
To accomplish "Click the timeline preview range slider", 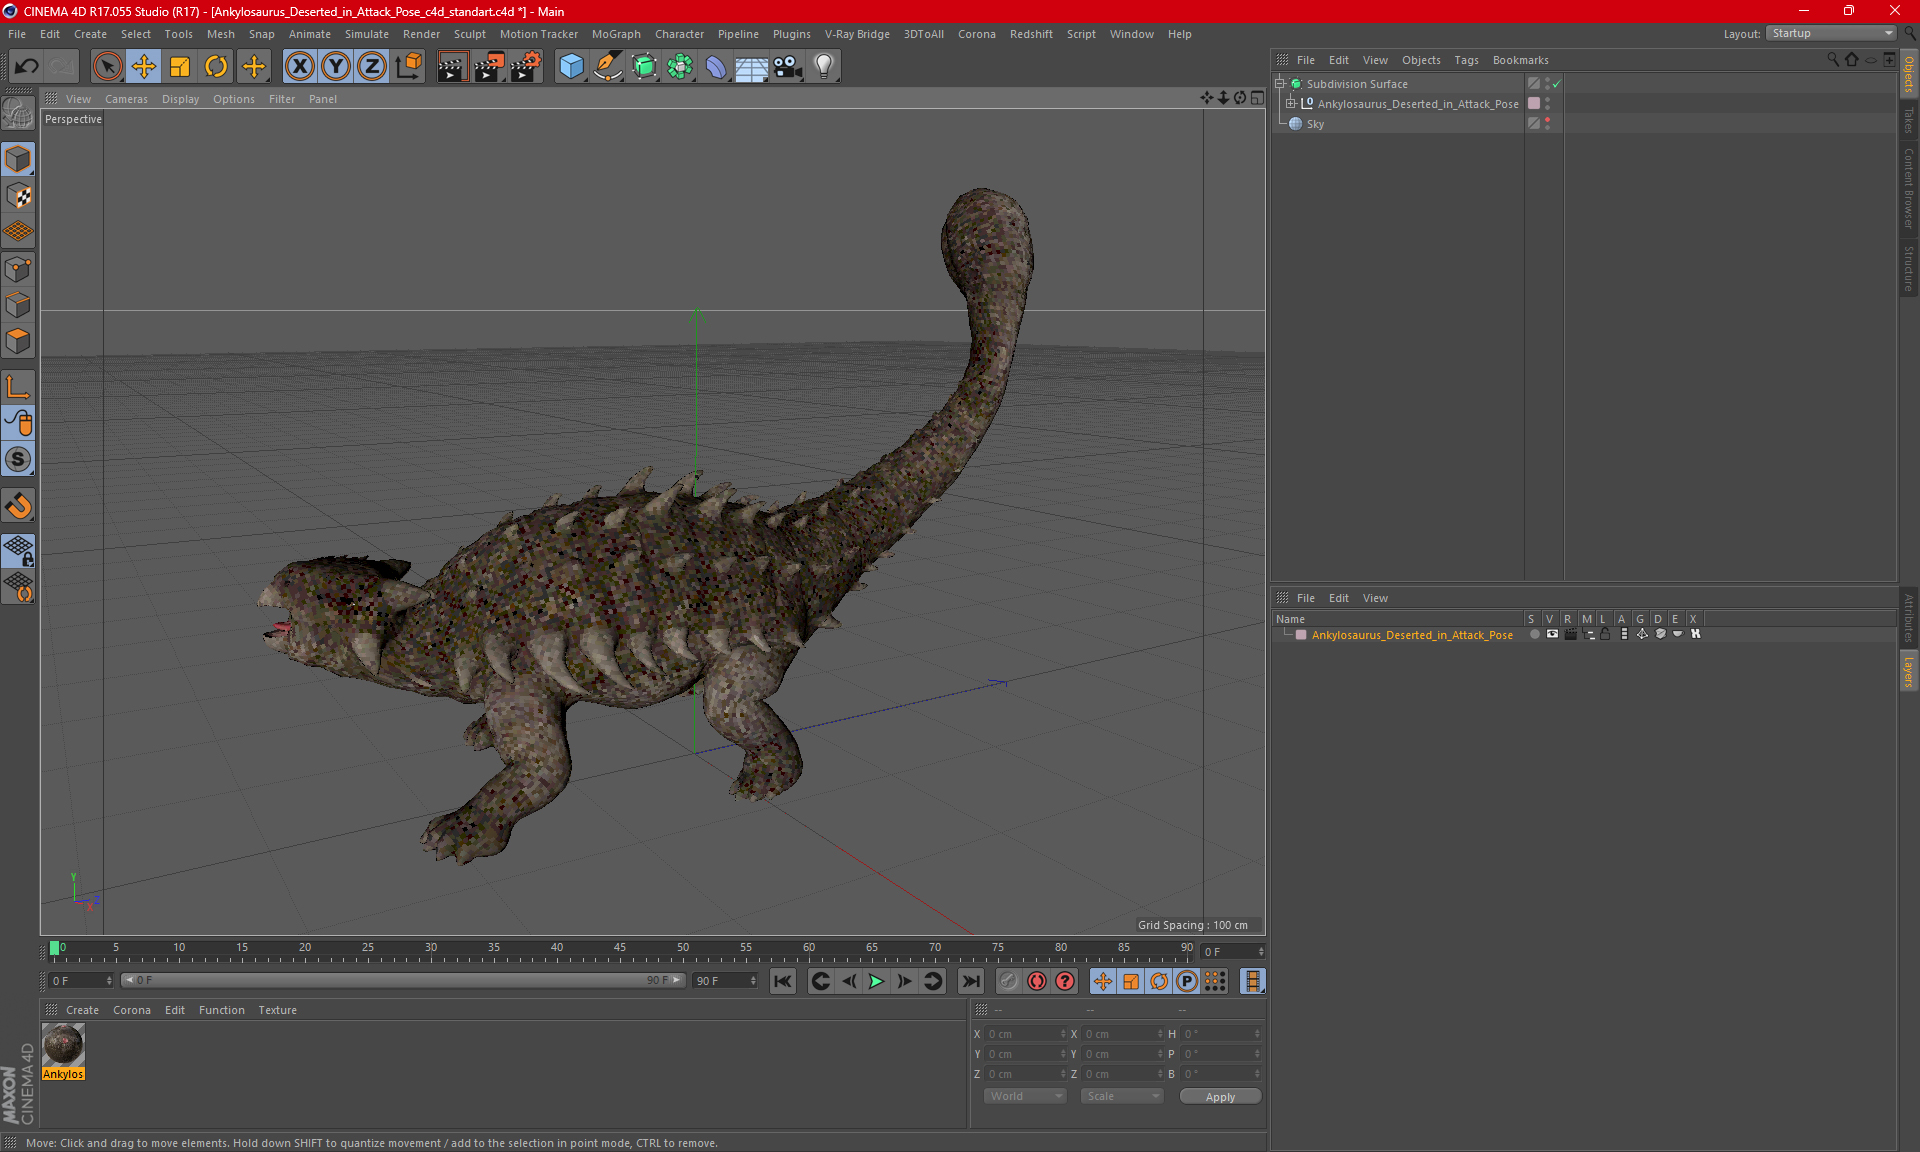I will [x=402, y=980].
